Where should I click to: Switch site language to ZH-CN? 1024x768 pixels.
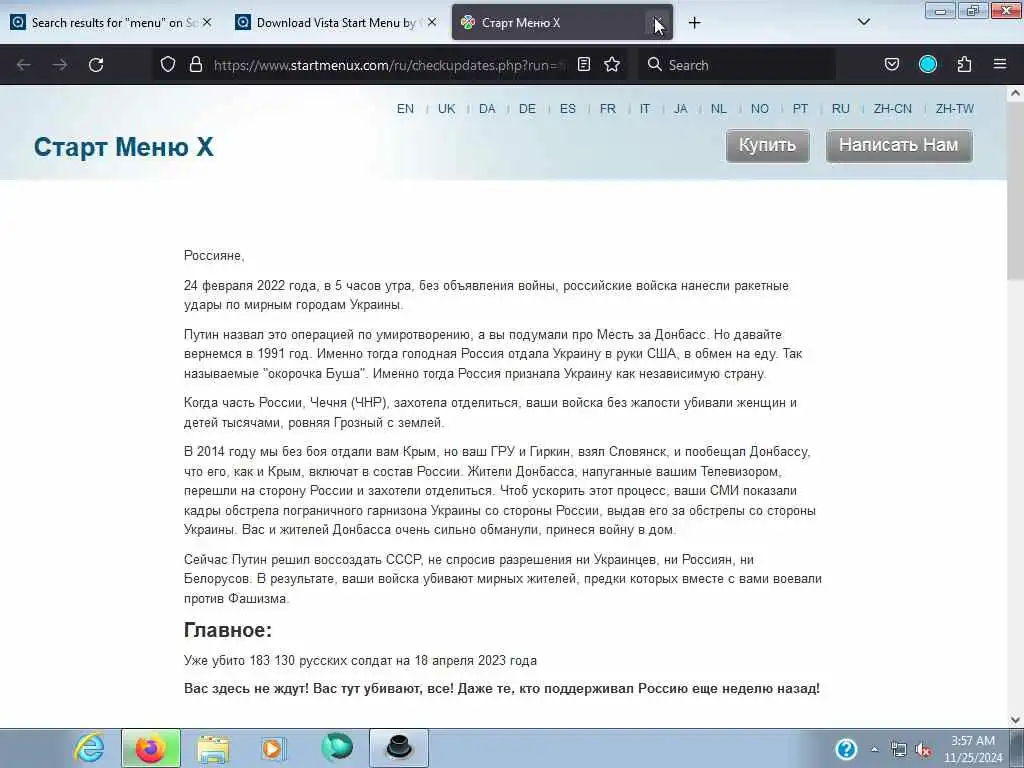pos(893,109)
